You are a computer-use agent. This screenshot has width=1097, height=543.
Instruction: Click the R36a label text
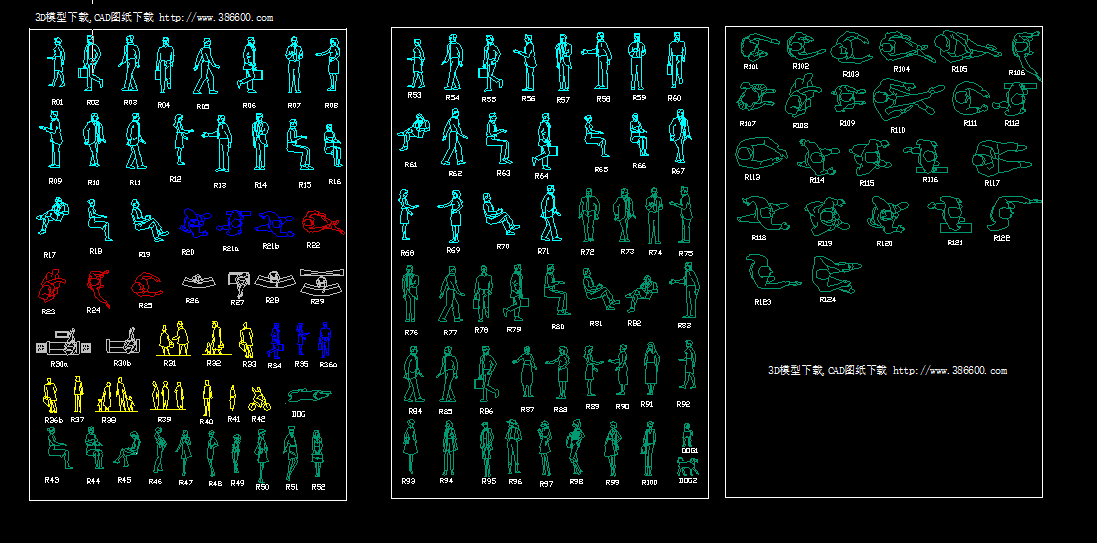coord(328,365)
